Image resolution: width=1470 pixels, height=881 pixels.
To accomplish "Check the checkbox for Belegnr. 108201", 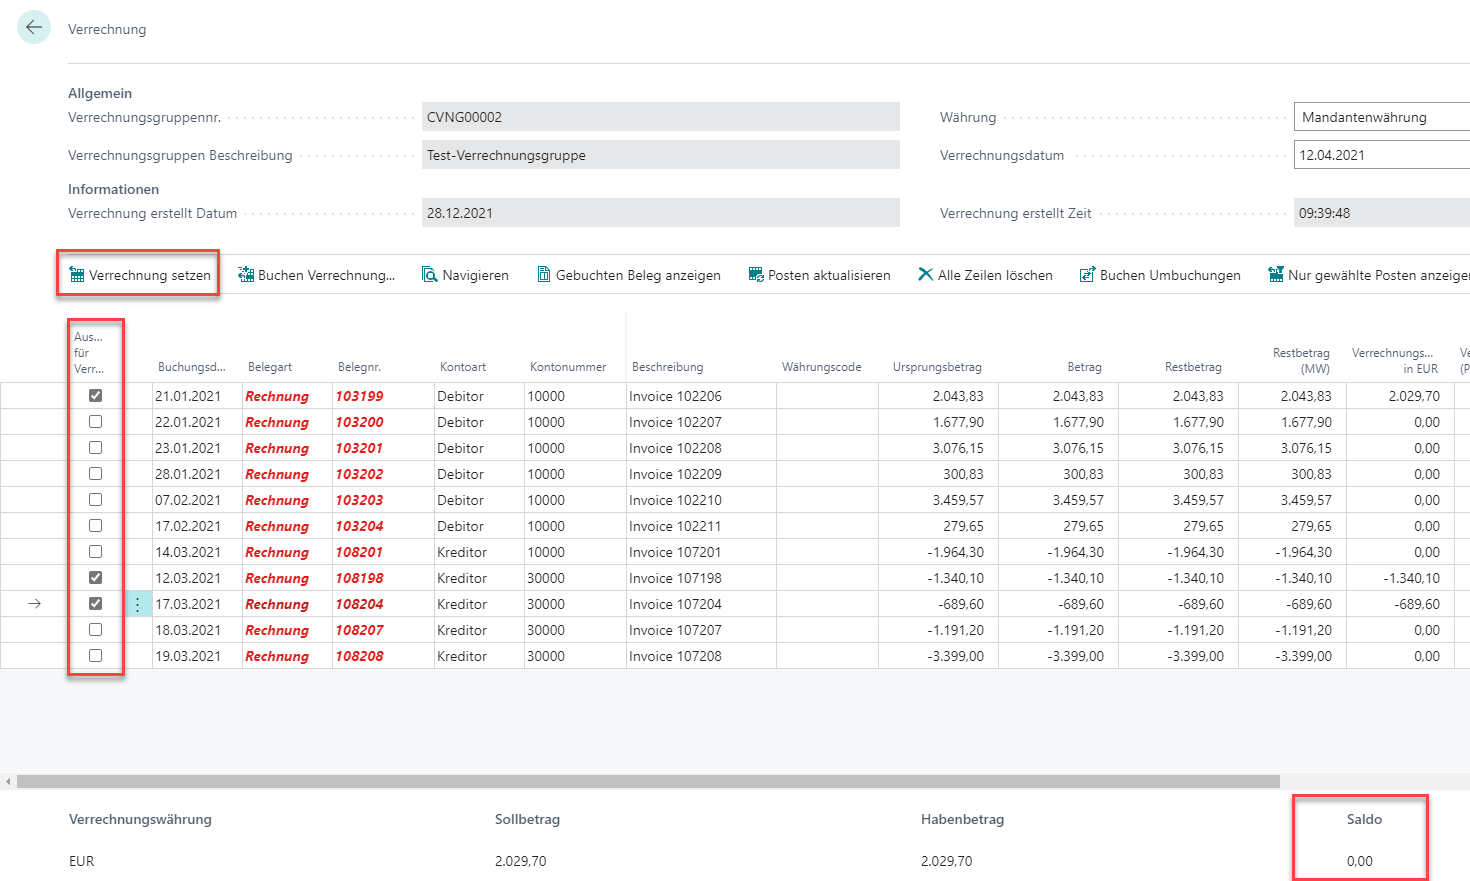I will coord(96,552).
